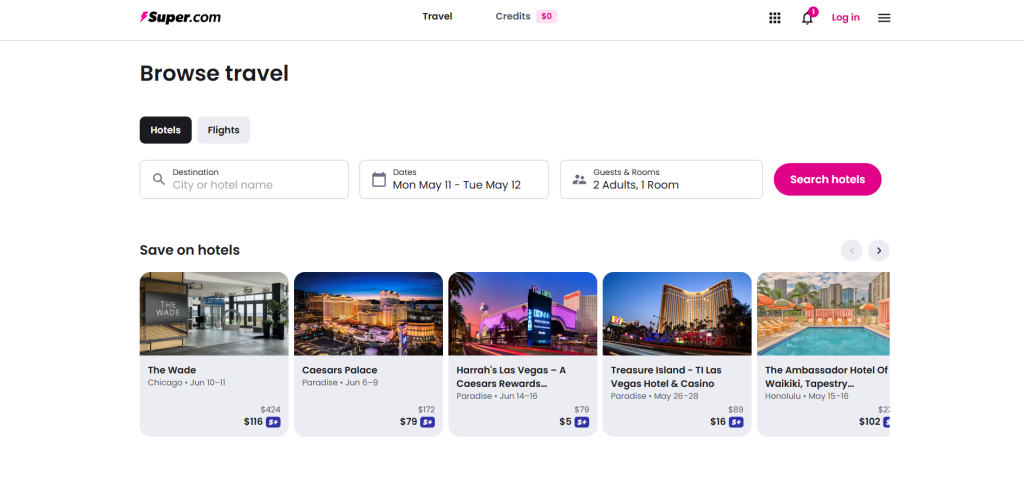Open the notifications bell

[808, 18]
